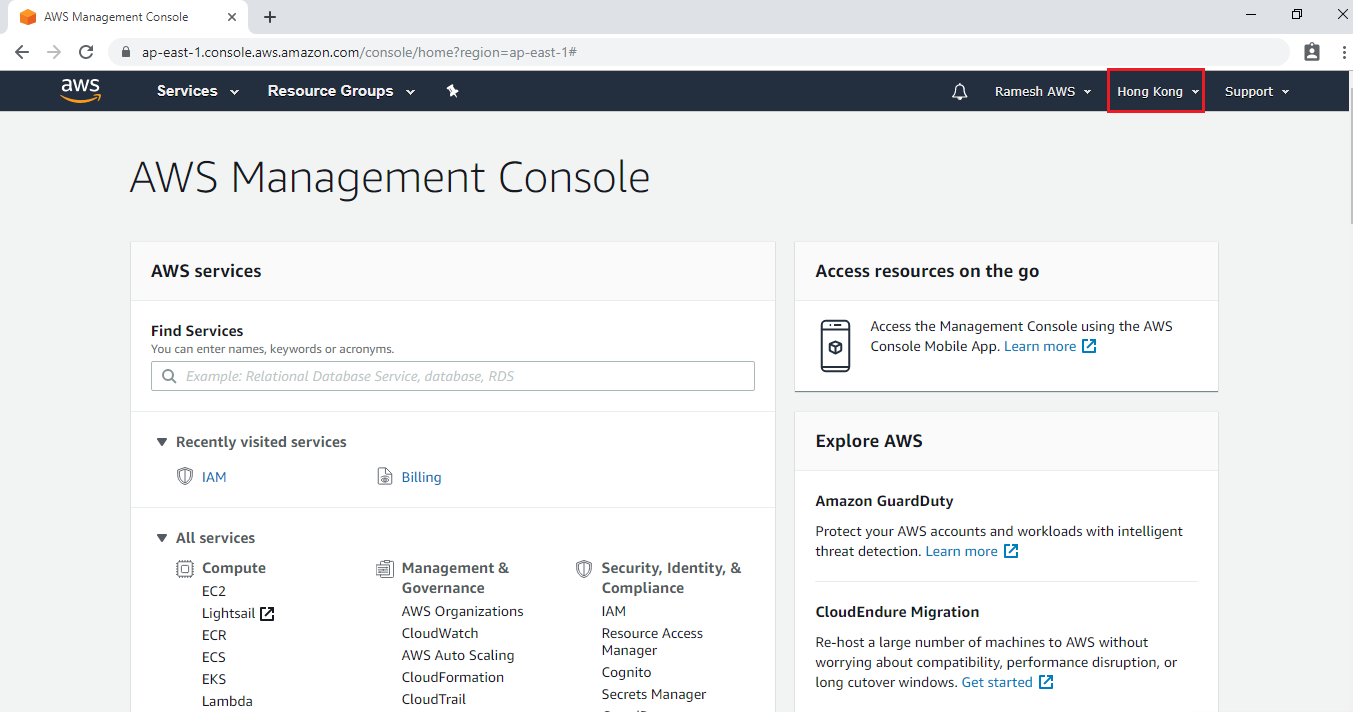Screen dimensions: 1353x712
Task: Open the Ramesh AWS account menu
Action: 1043,92
